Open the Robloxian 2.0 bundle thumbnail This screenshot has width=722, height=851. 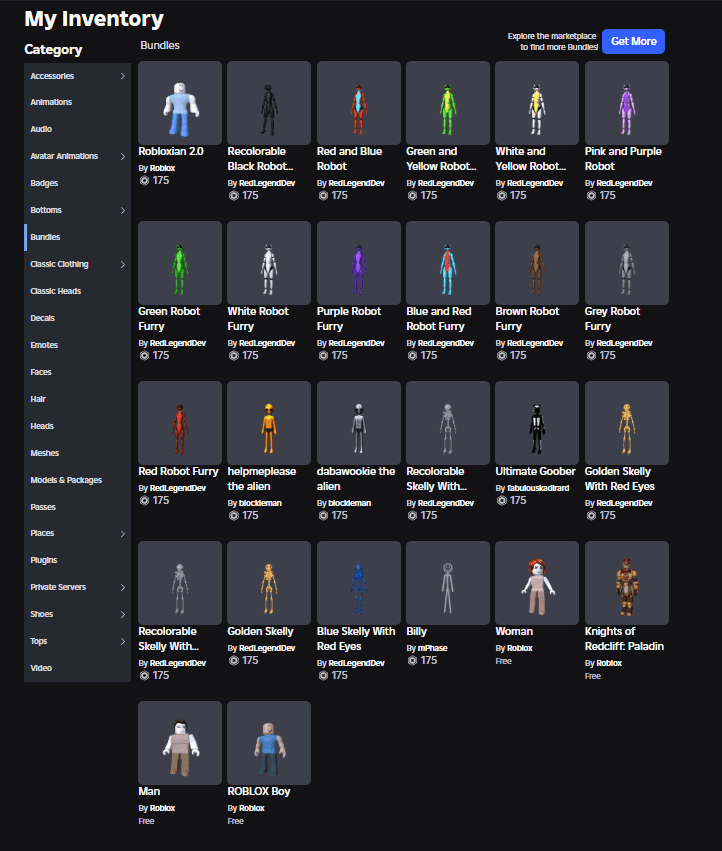180,103
